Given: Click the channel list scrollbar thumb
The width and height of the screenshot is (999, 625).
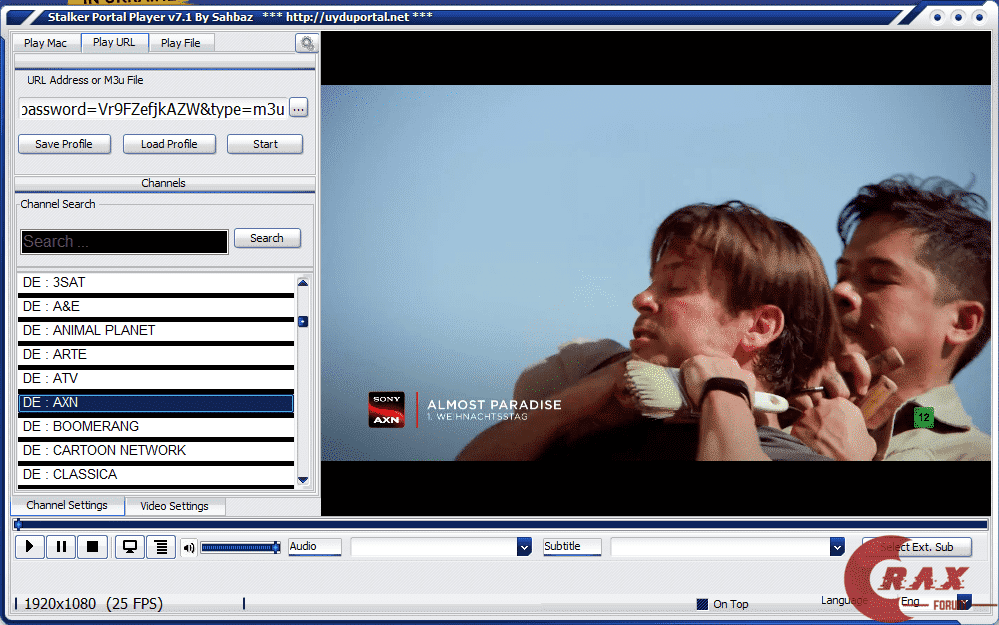Looking at the screenshot, I should point(303,322).
